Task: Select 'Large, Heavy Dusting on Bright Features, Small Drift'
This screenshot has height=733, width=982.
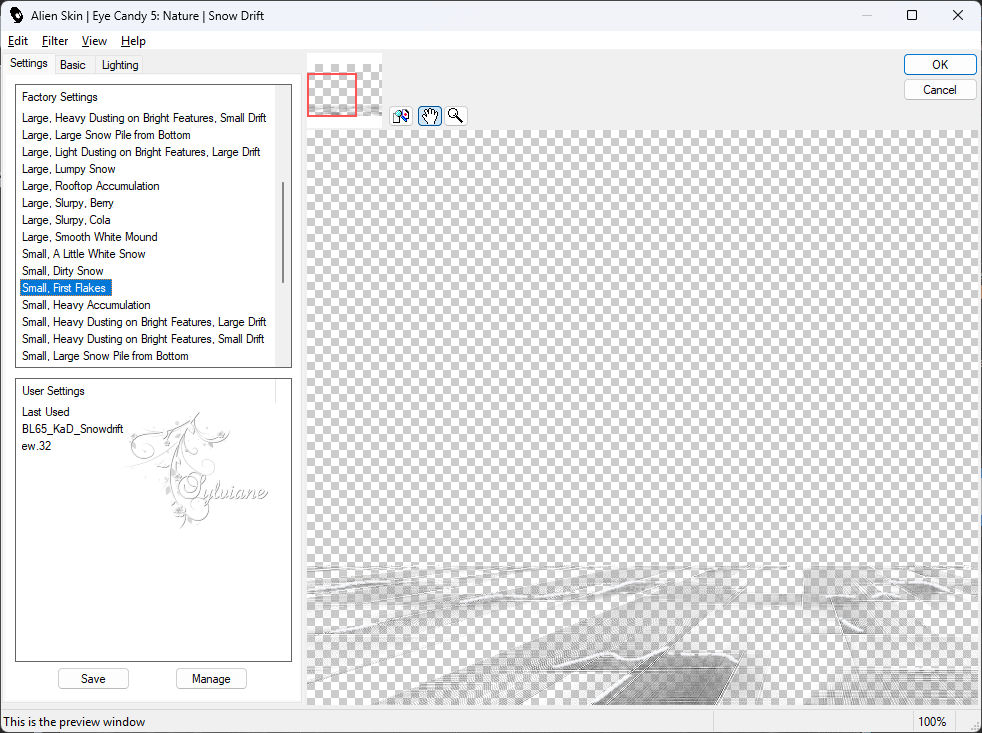Action: (144, 118)
